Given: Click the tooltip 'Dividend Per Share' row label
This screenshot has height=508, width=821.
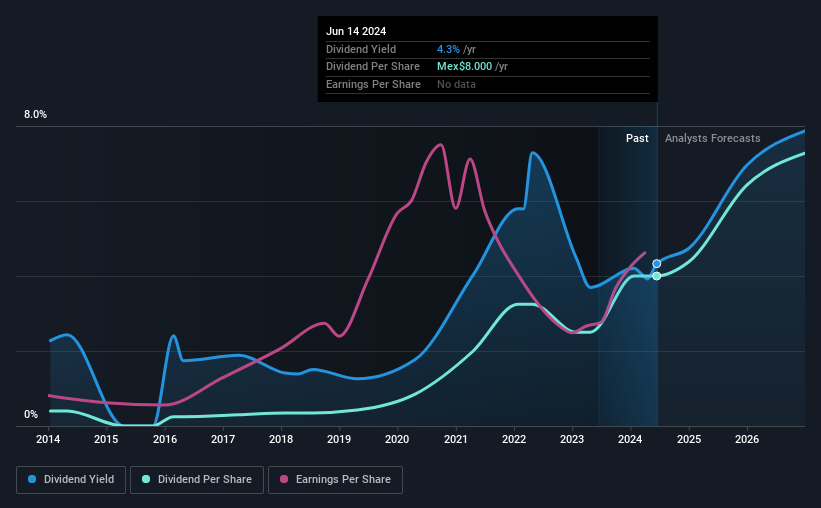Looking at the screenshot, I should tap(373, 67).
